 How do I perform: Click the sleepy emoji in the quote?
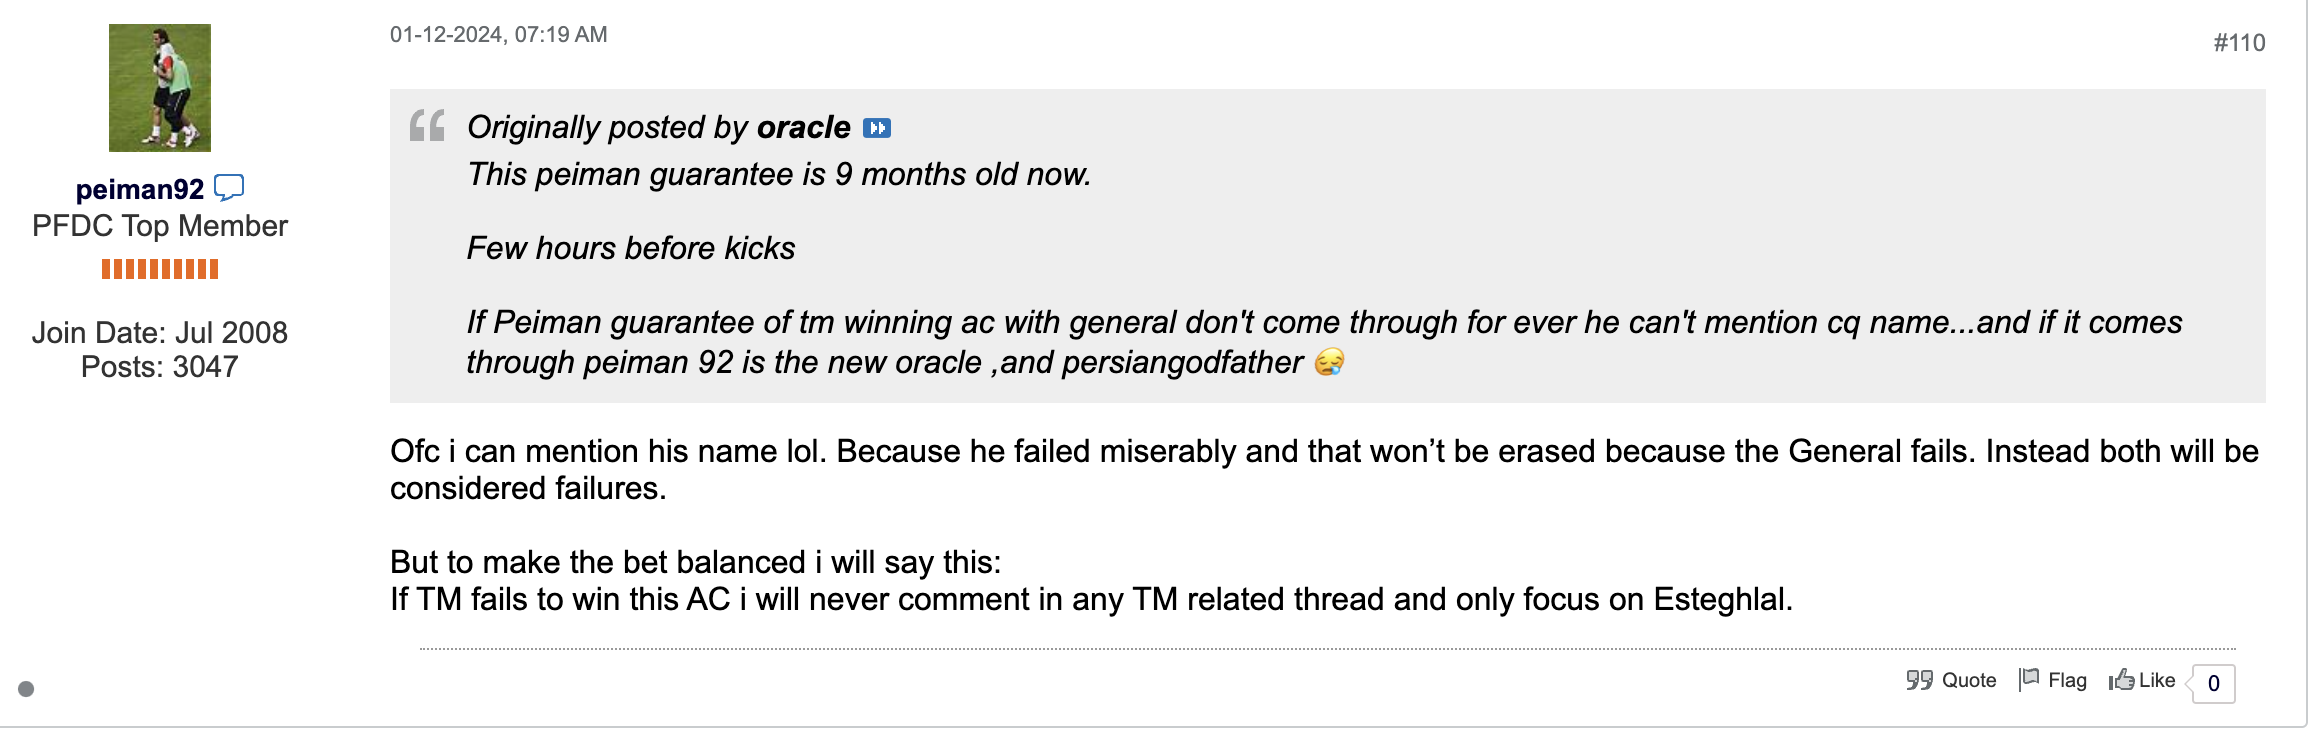[x=1329, y=362]
